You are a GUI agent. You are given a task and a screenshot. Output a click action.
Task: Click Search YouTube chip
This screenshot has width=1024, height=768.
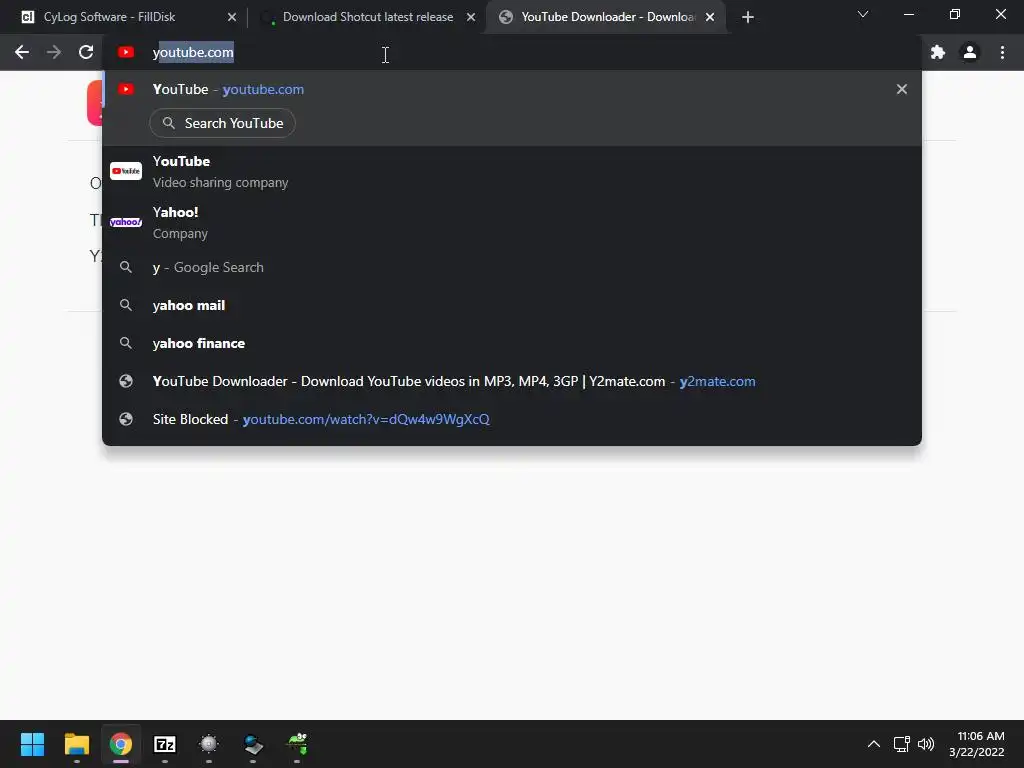pos(223,123)
